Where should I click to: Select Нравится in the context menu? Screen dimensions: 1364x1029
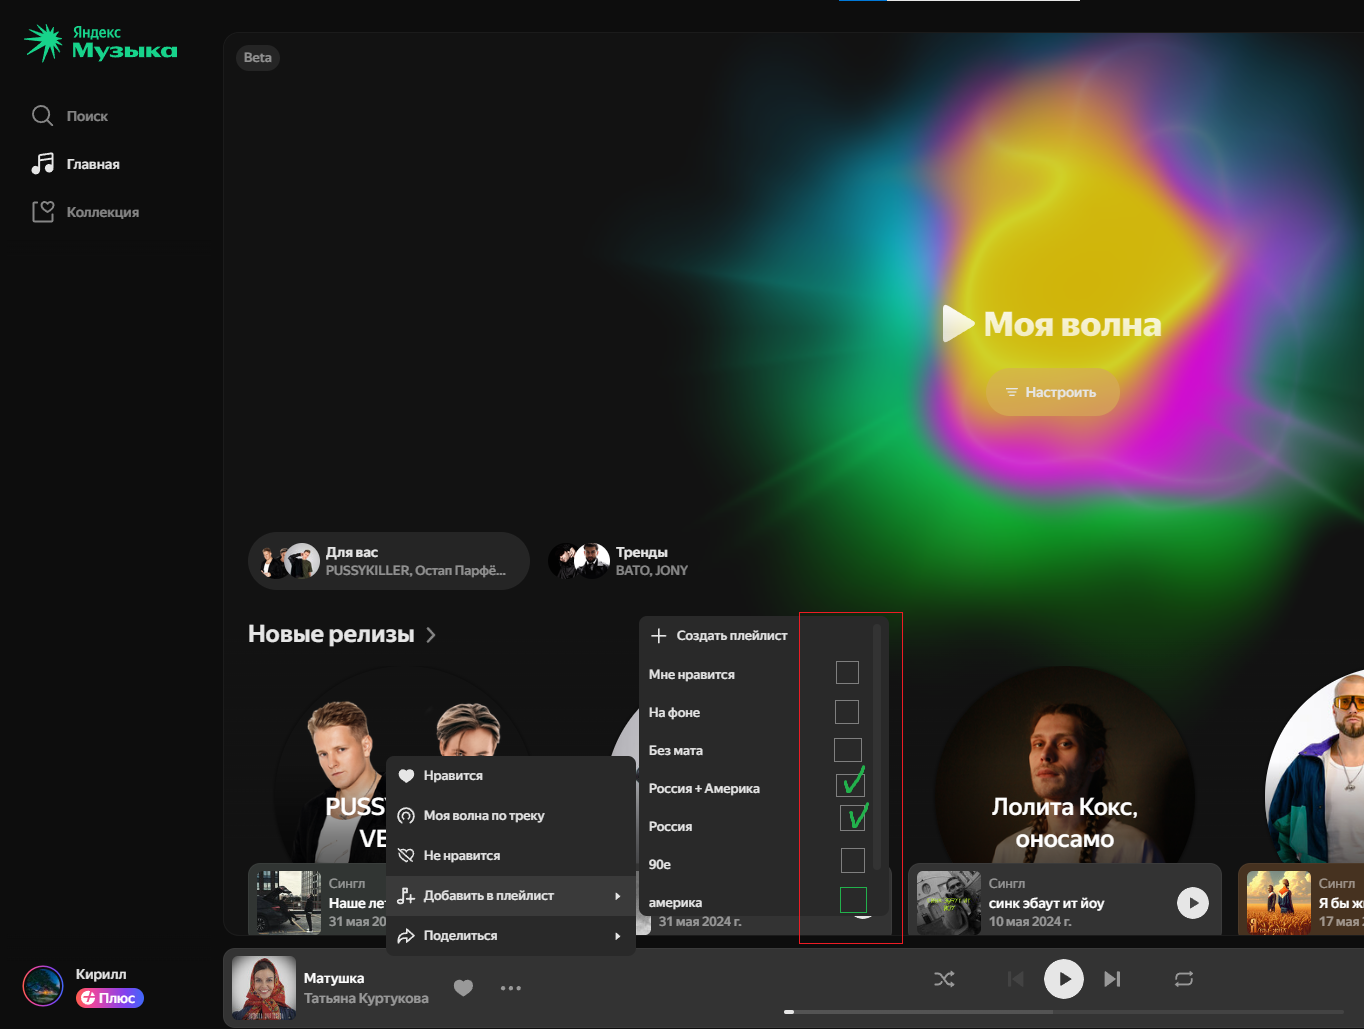511,776
